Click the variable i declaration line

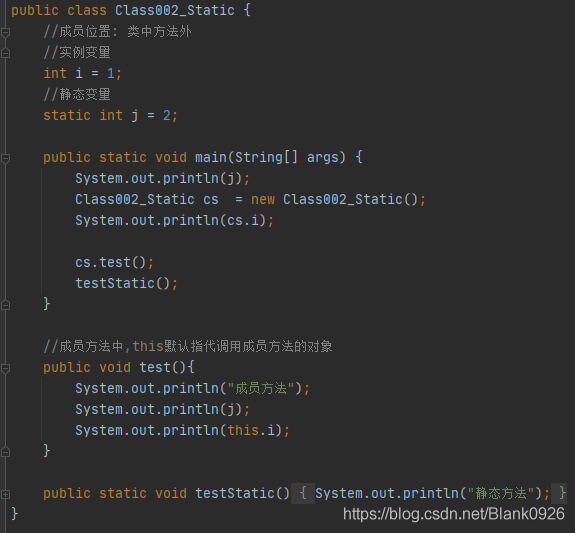83,73
